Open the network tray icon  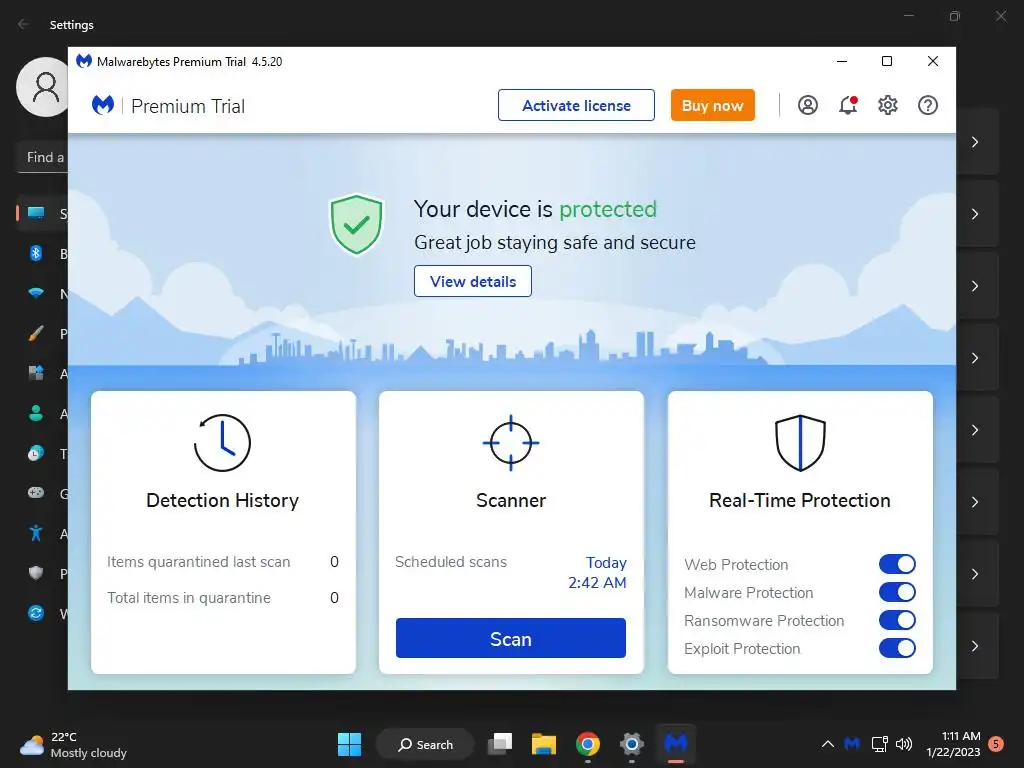click(x=879, y=744)
